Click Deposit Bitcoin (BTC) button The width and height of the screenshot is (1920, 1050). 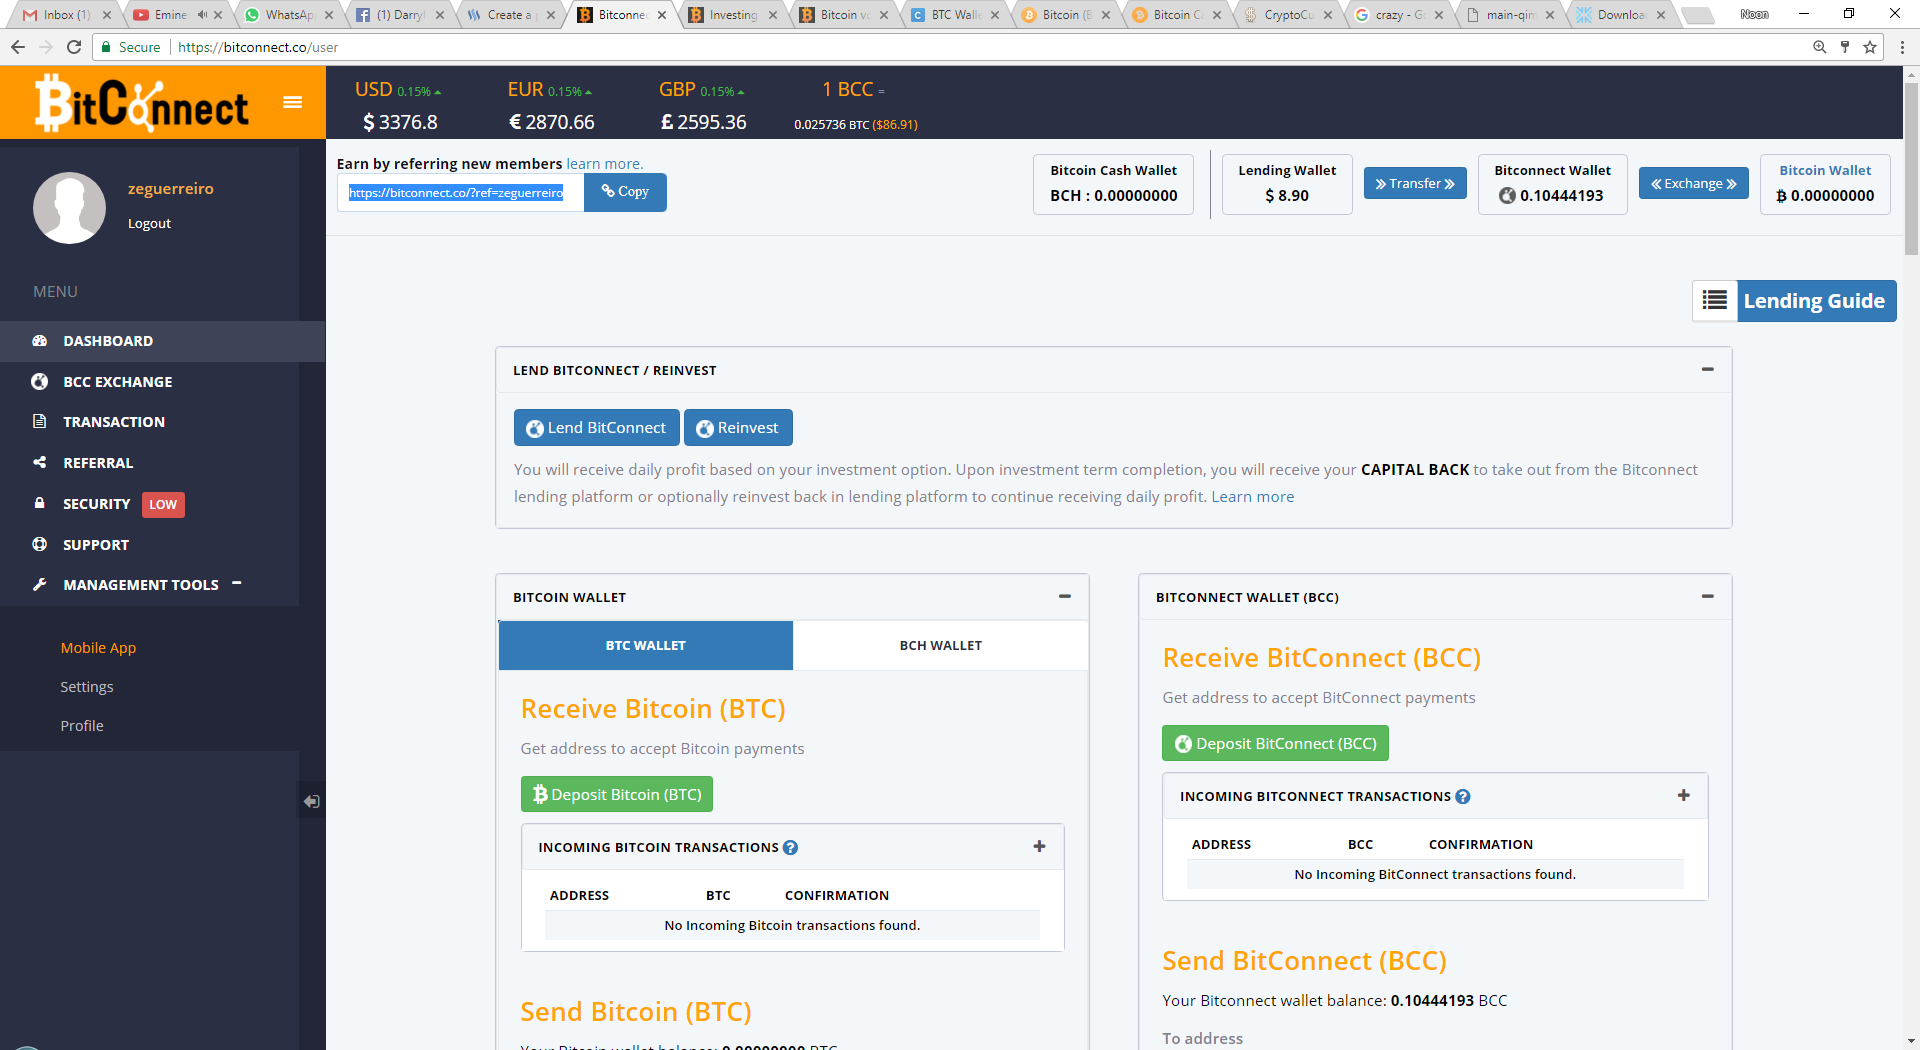(x=617, y=795)
